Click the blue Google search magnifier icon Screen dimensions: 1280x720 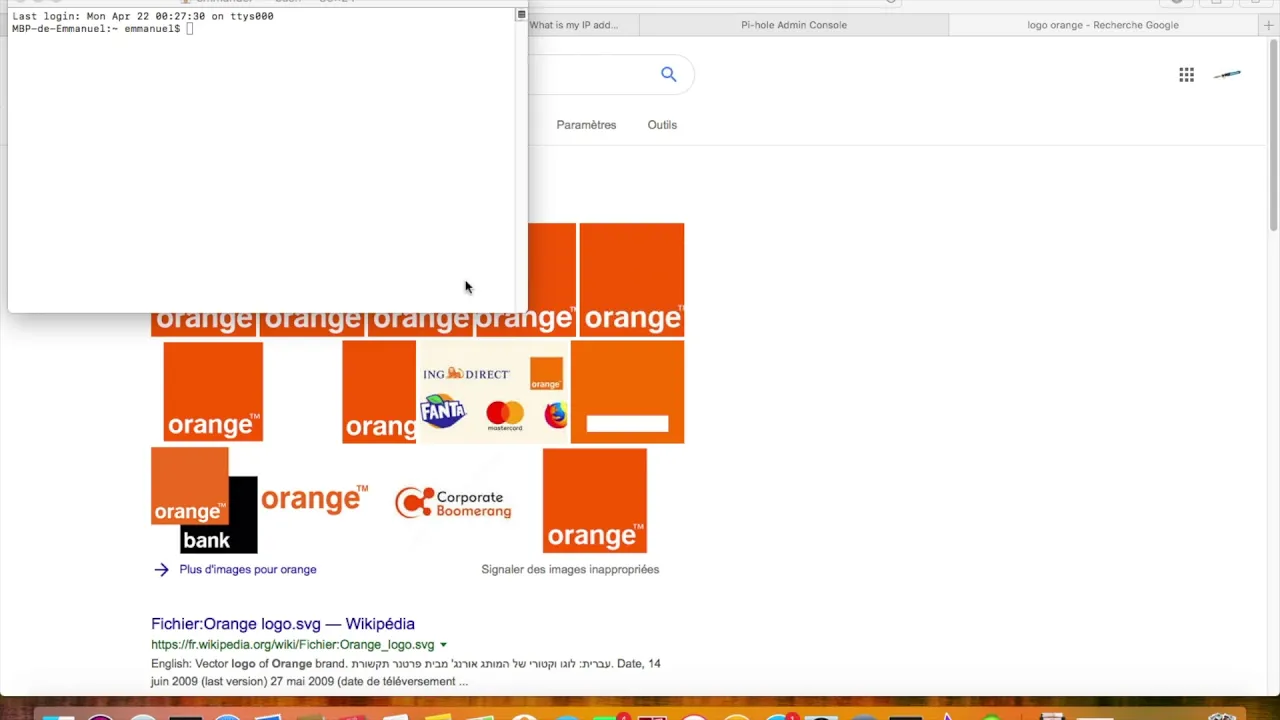(x=668, y=74)
